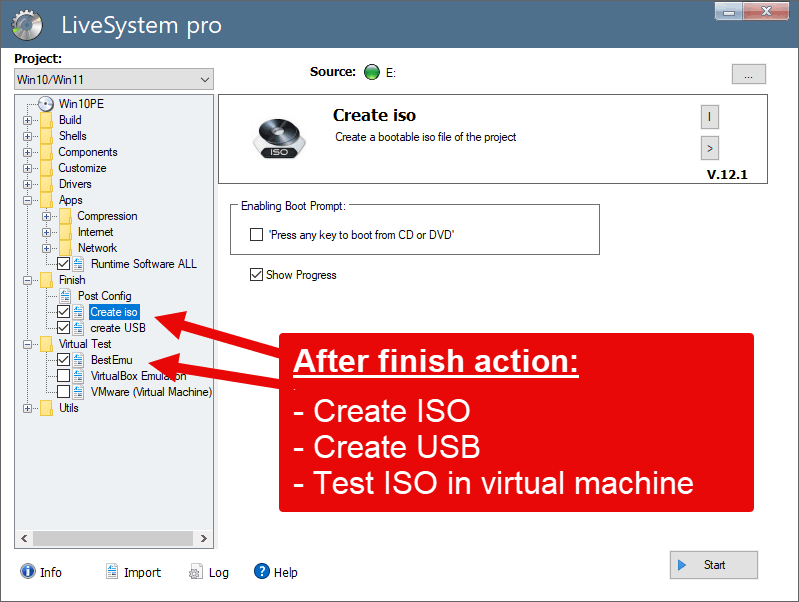Uncheck the Show Progress checkbox
The height and width of the screenshot is (602, 799).
coord(257,275)
